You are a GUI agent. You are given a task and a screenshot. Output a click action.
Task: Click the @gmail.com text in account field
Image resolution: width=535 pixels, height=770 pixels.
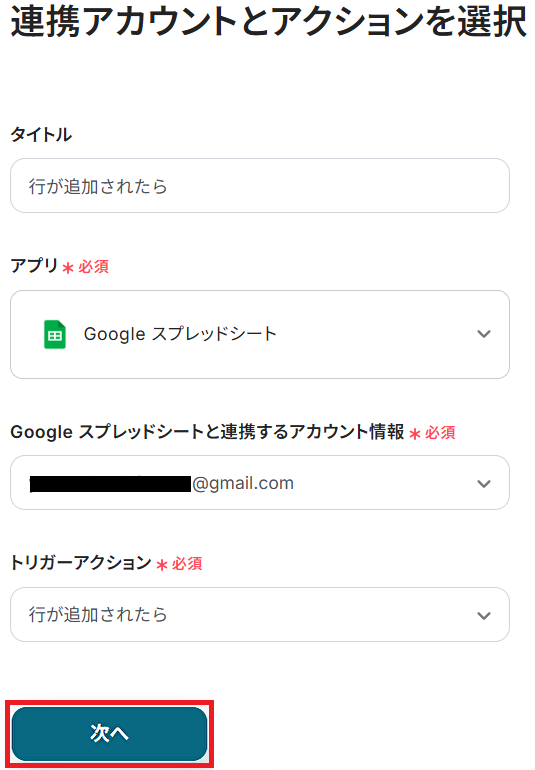pyautogui.click(x=243, y=484)
